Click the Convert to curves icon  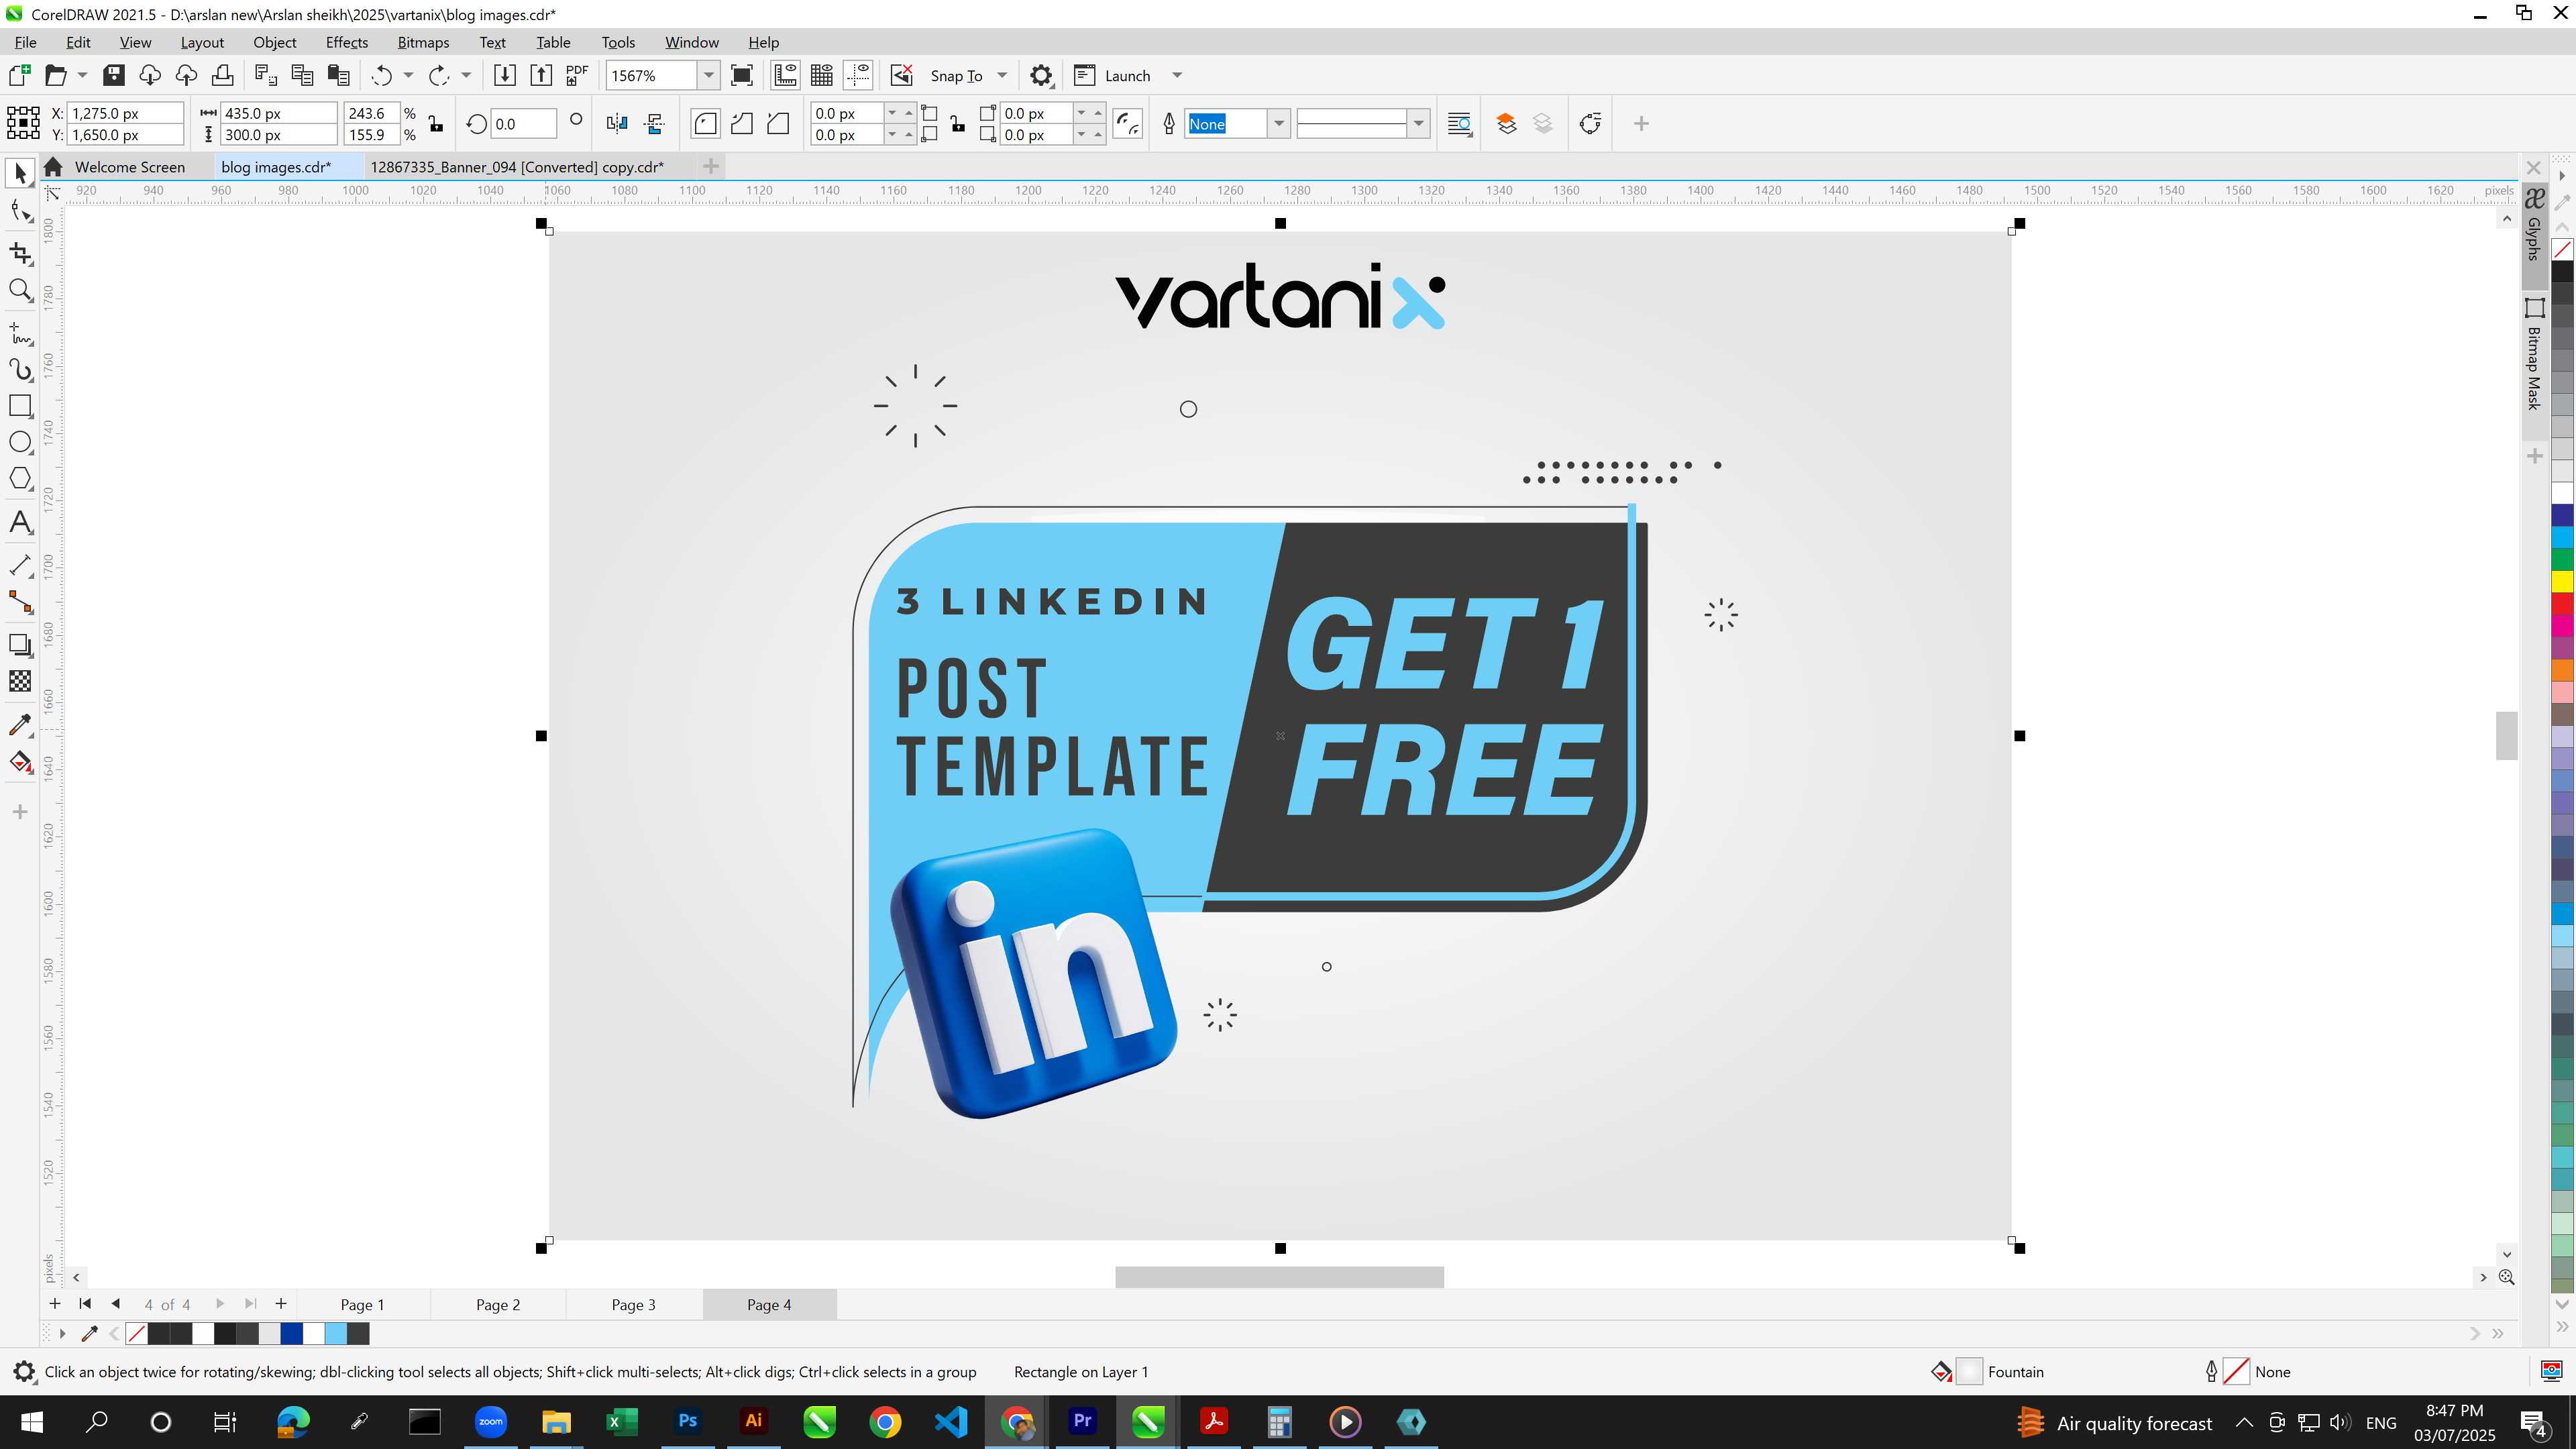click(1590, 124)
